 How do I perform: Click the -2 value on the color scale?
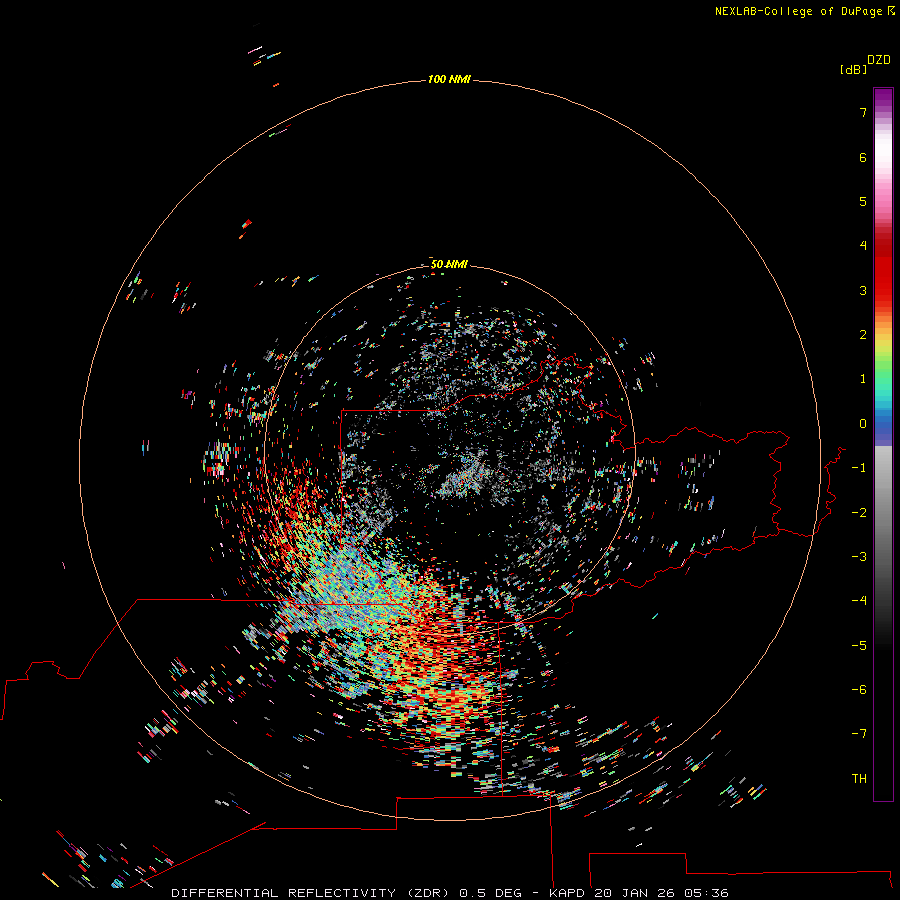859,513
